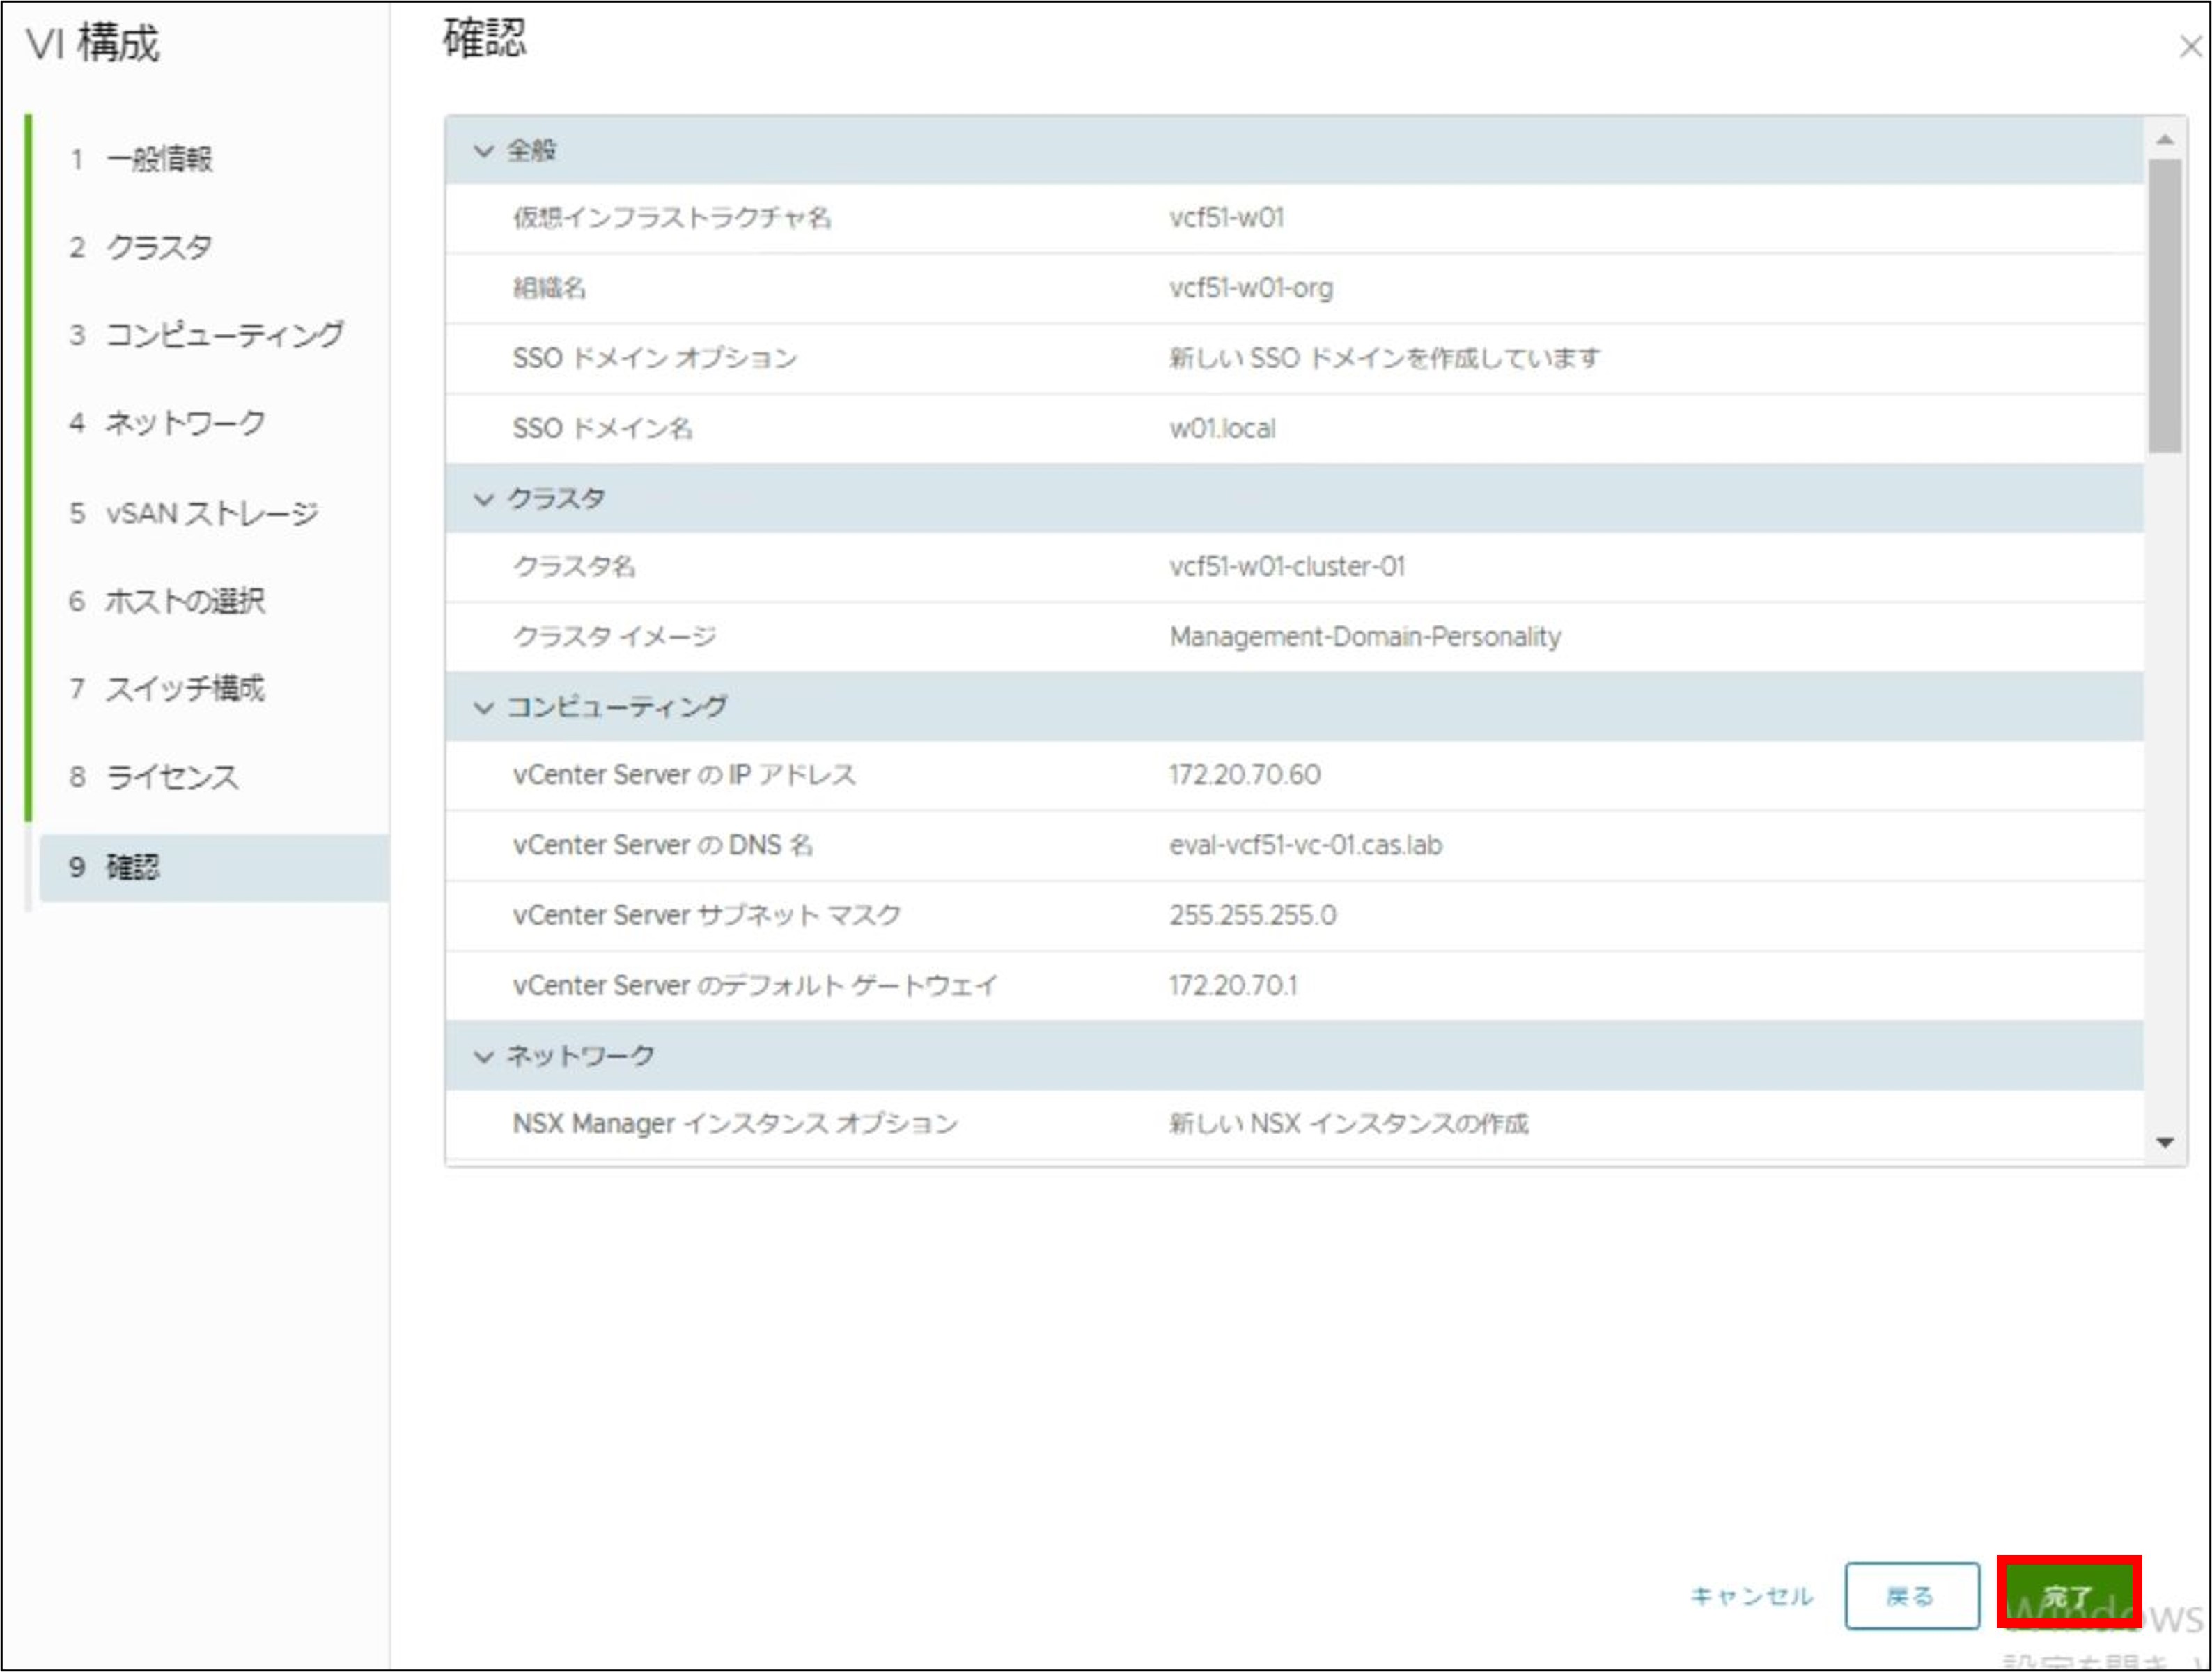Collapse the 全般 section chevron
Image resolution: width=2212 pixels, height=1672 pixels.
point(484,151)
